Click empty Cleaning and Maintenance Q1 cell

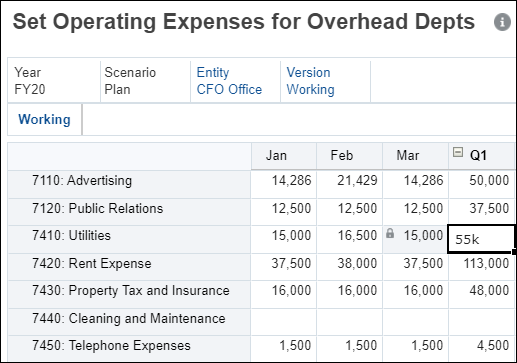click(482, 322)
